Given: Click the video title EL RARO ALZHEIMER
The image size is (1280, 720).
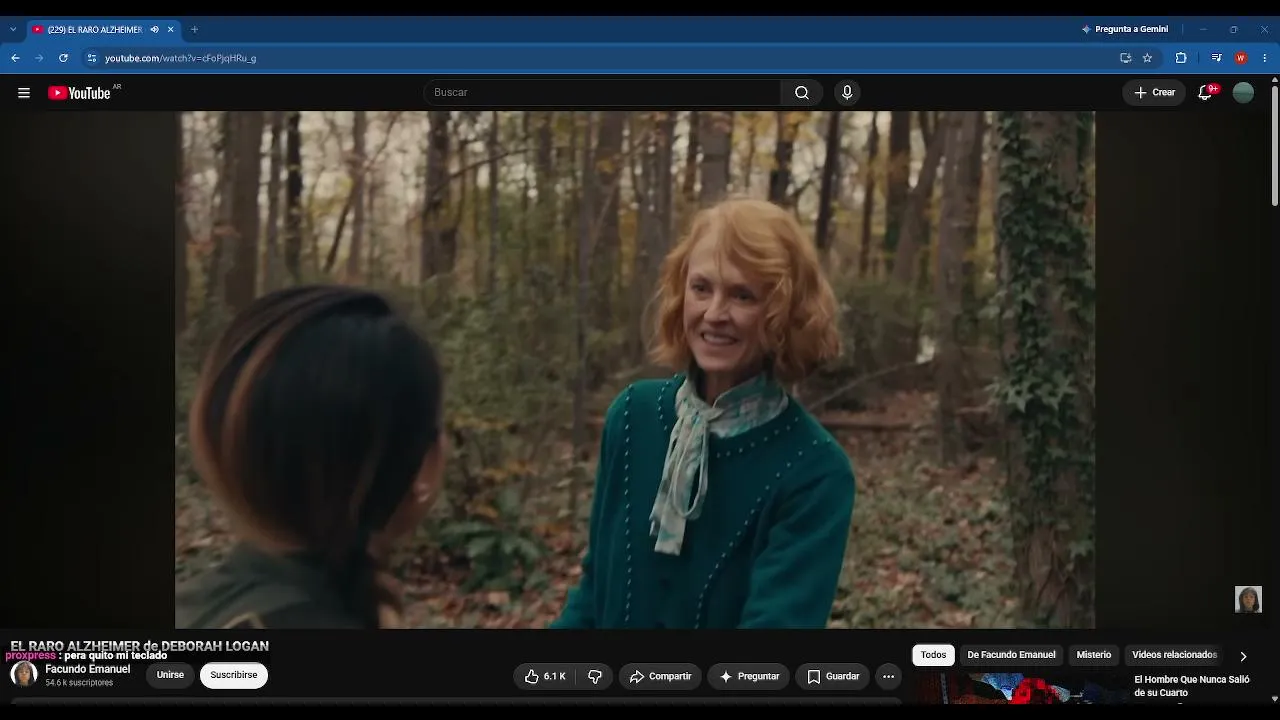Looking at the screenshot, I should [139, 646].
